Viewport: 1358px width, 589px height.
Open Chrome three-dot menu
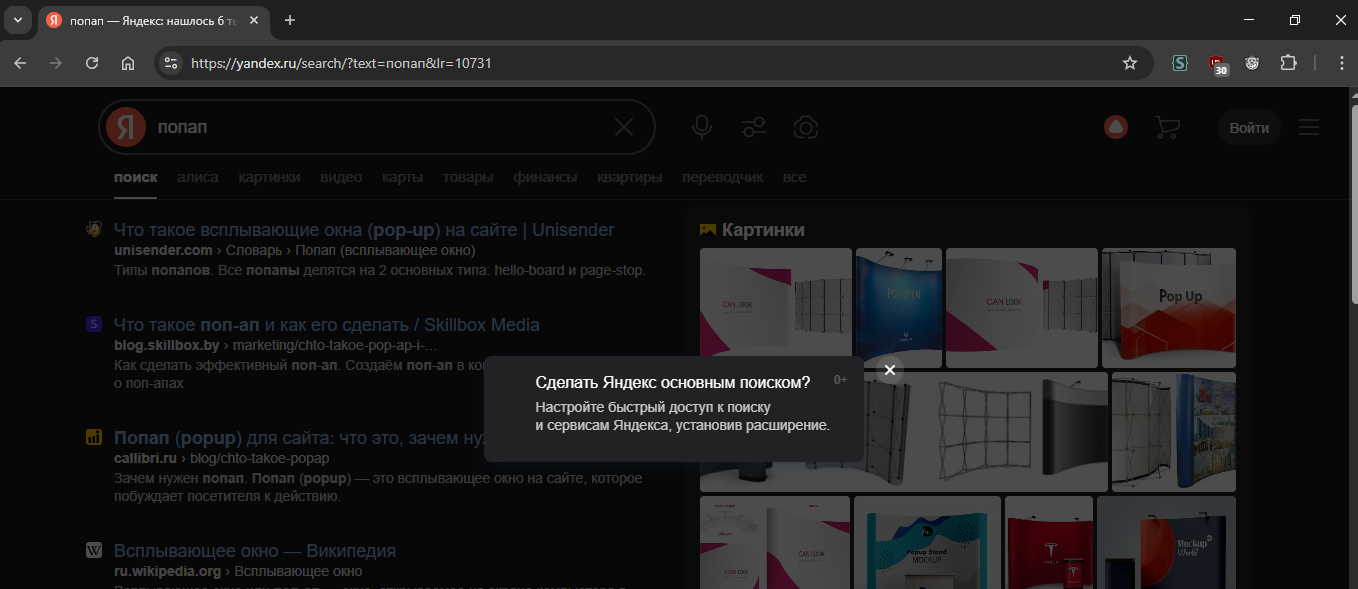pos(1342,63)
